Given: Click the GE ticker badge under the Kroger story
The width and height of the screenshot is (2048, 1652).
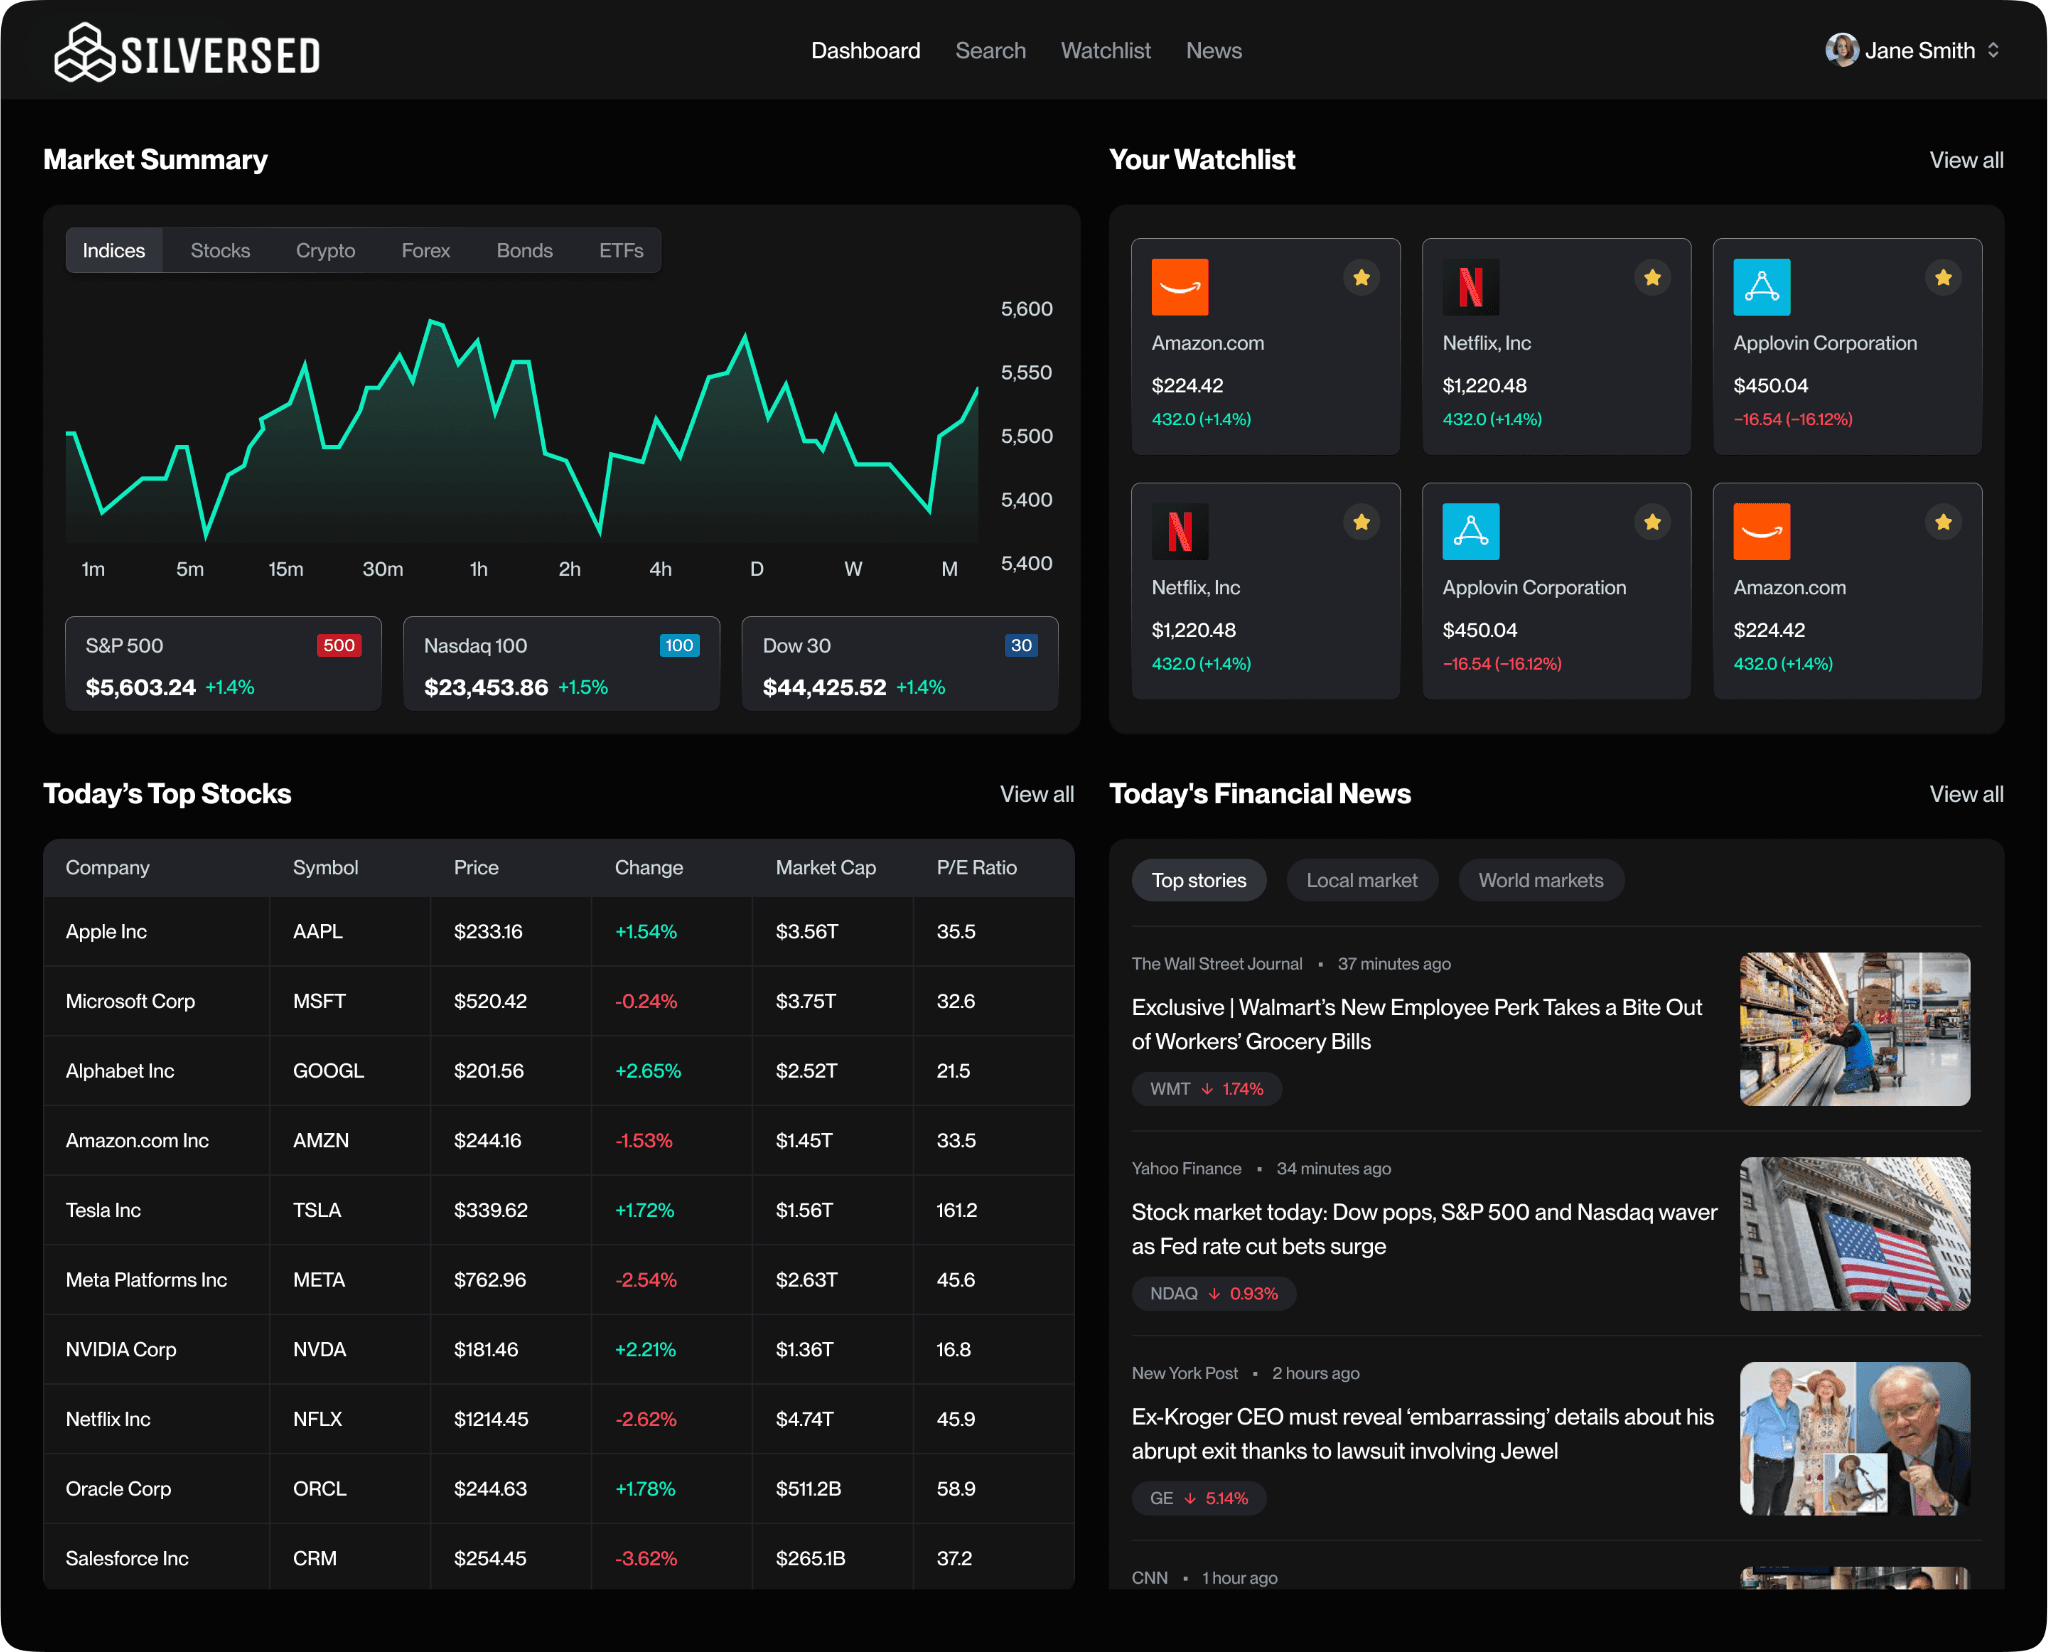Looking at the screenshot, I should pos(1198,1498).
